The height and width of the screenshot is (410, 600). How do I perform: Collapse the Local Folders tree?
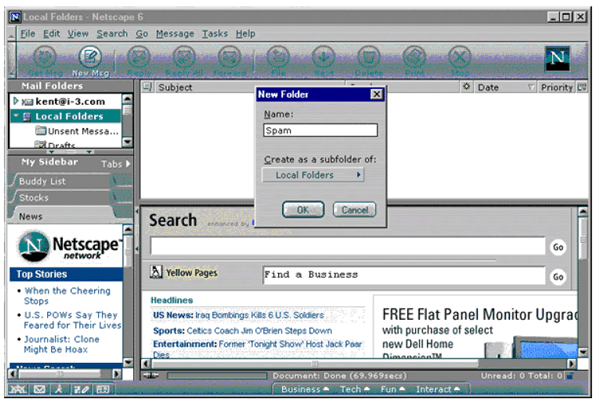tap(16, 116)
